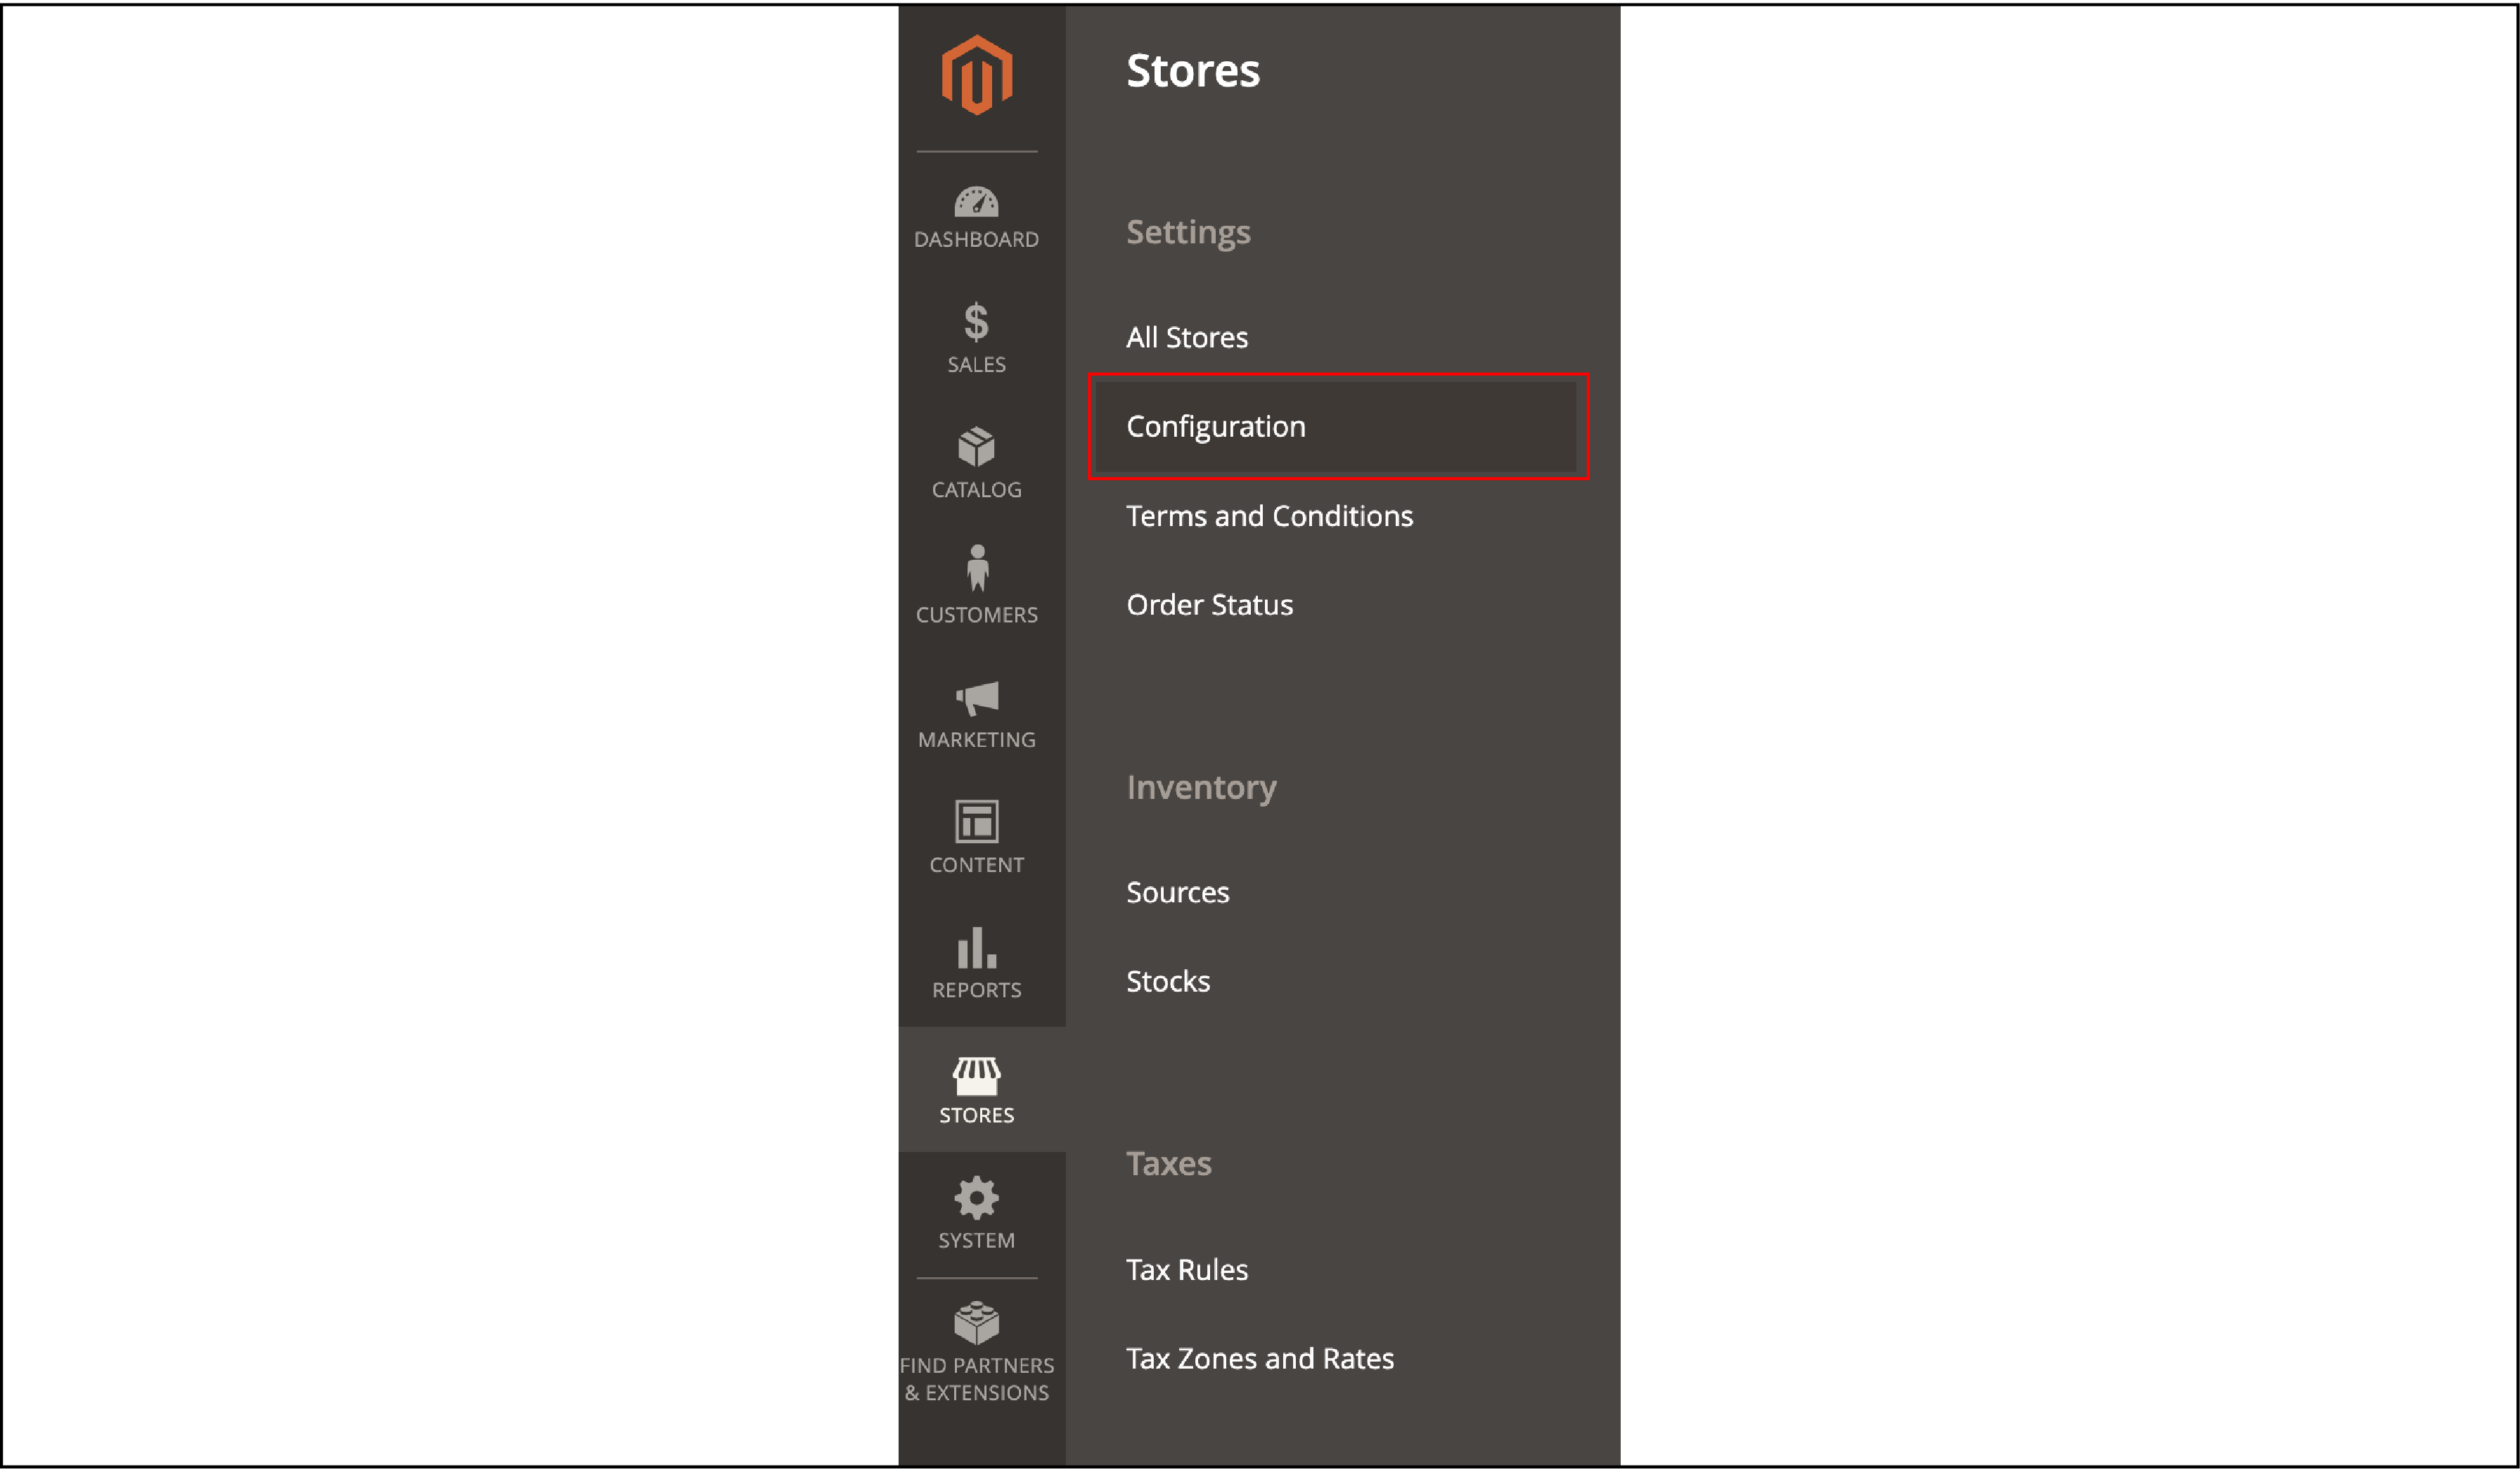
Task: Select Sources under Inventory
Action: [x=1178, y=892]
